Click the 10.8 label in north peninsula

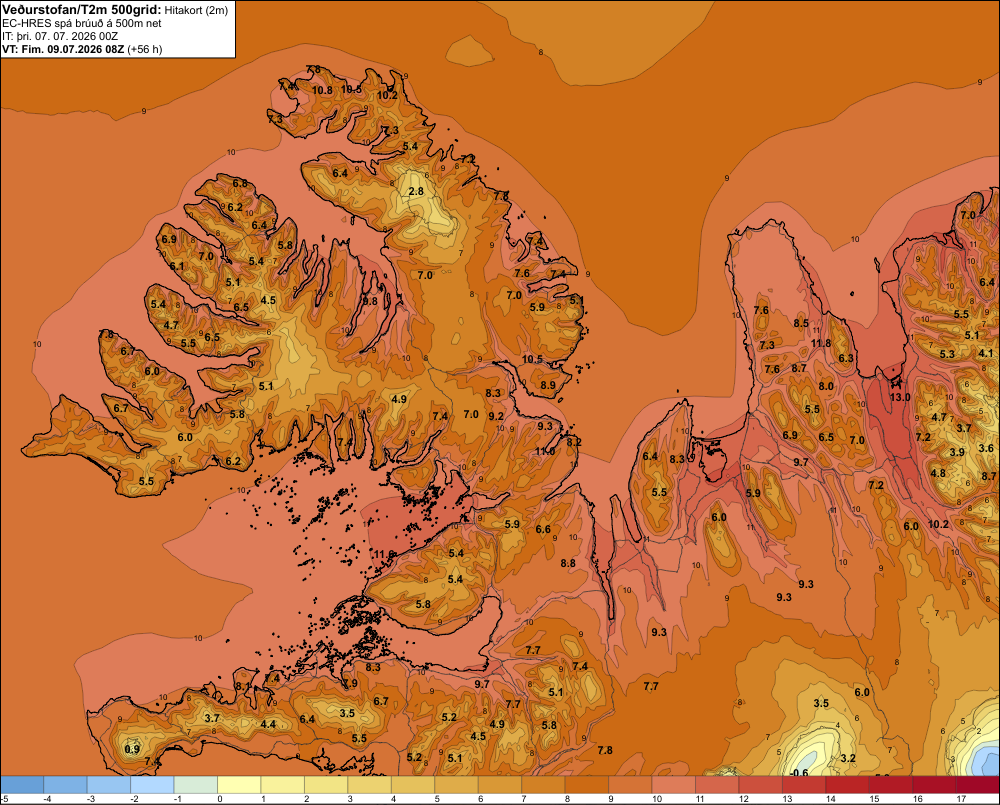(x=322, y=91)
